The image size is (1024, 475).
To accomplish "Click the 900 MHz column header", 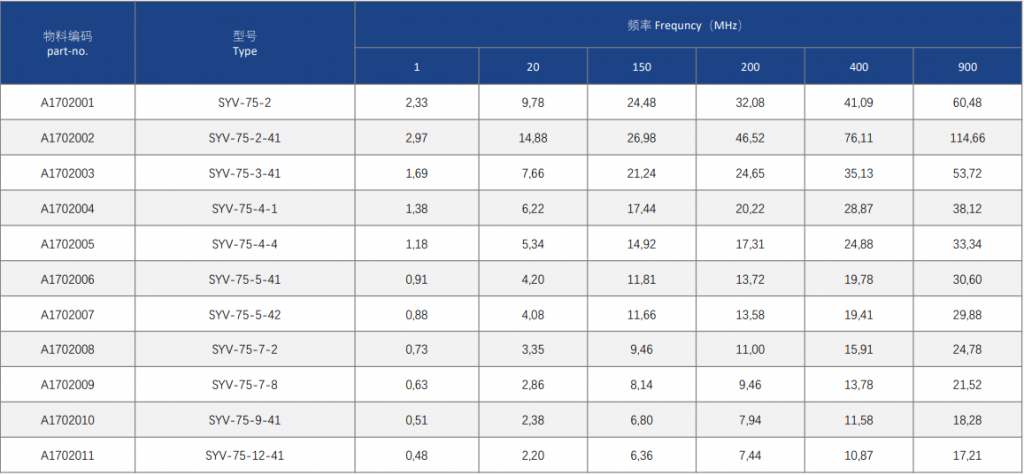I will pyautogui.click(x=968, y=67).
